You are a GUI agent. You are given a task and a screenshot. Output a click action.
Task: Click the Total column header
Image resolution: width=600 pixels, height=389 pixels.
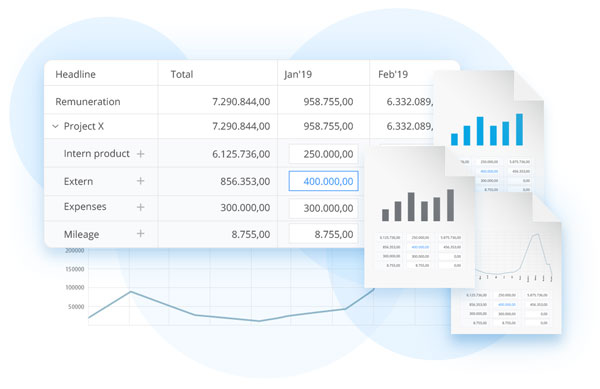(182, 74)
